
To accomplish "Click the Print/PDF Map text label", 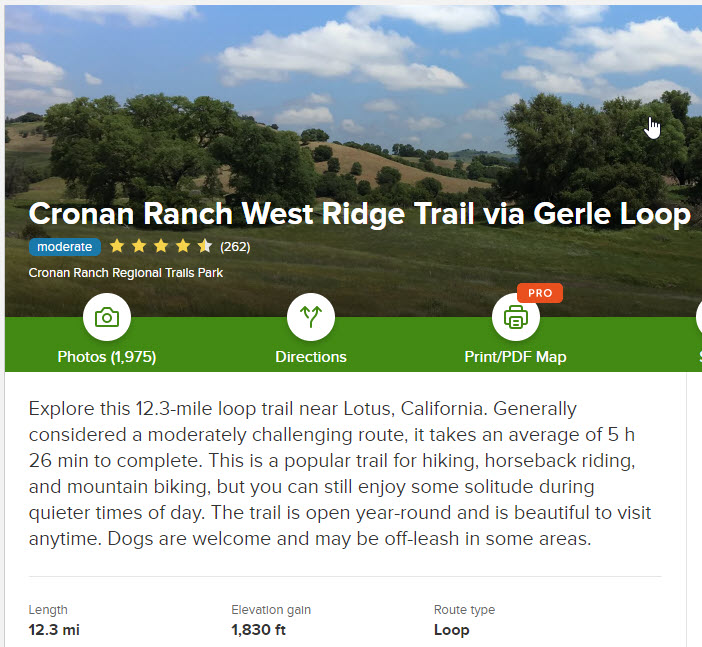I will (x=516, y=357).
